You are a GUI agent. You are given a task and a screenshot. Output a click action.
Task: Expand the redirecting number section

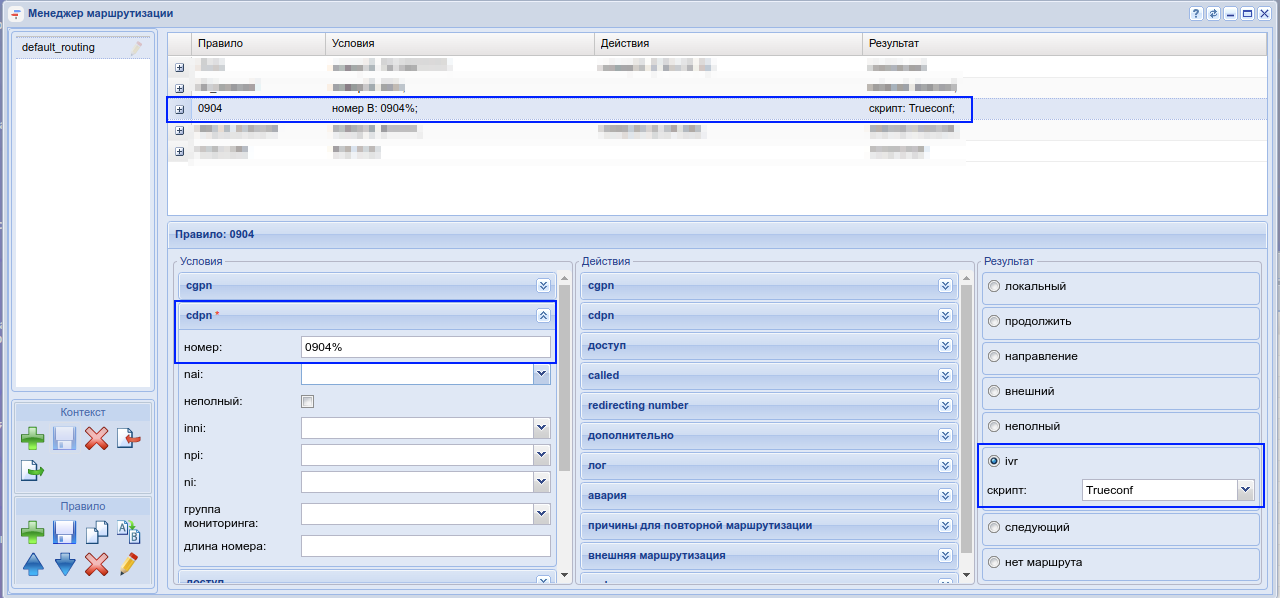(x=945, y=405)
